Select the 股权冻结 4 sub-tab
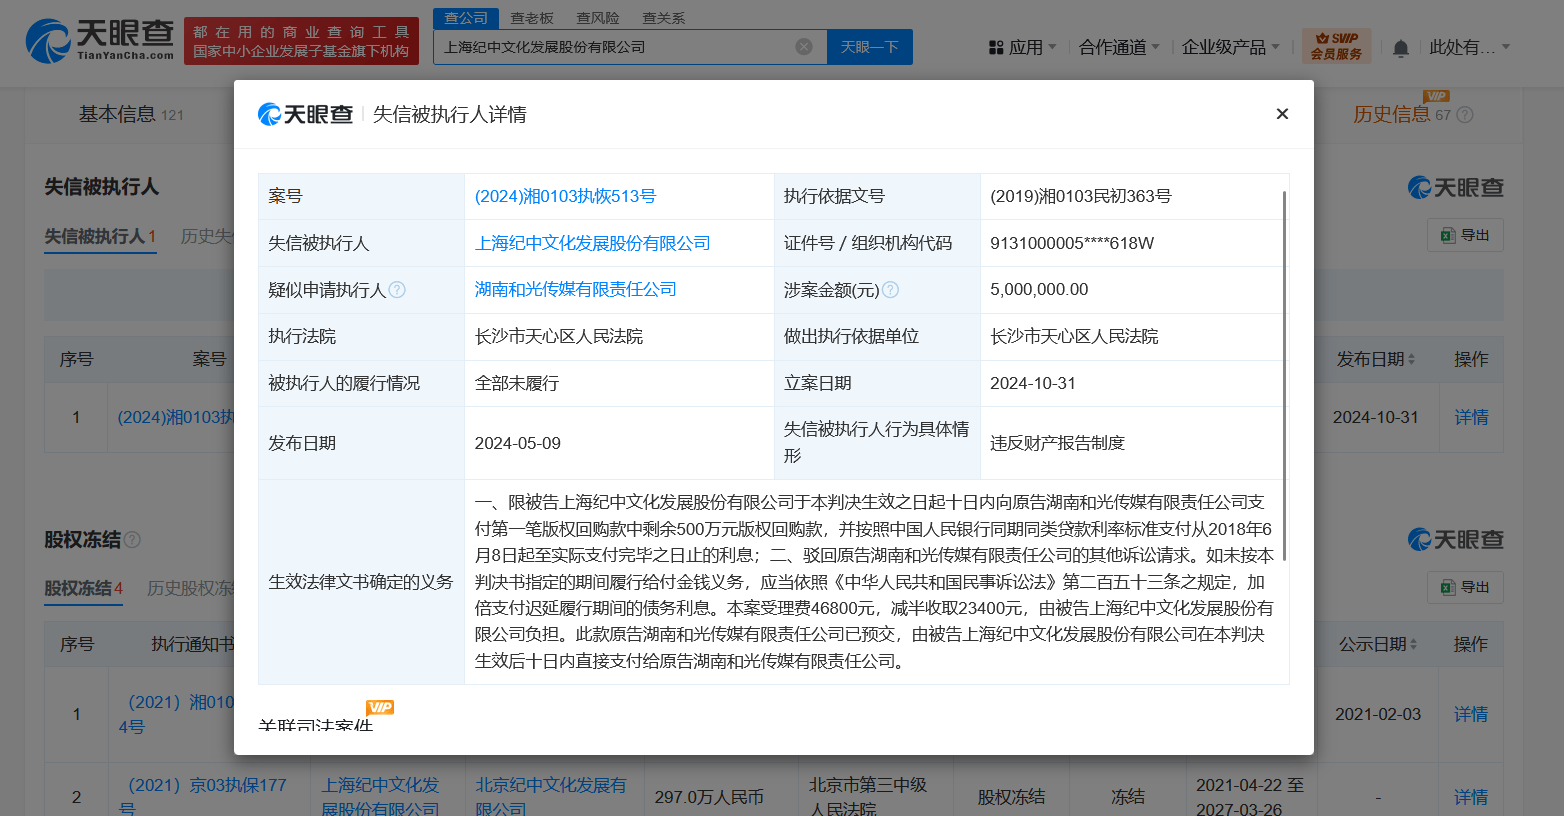This screenshot has width=1564, height=816. (x=83, y=588)
